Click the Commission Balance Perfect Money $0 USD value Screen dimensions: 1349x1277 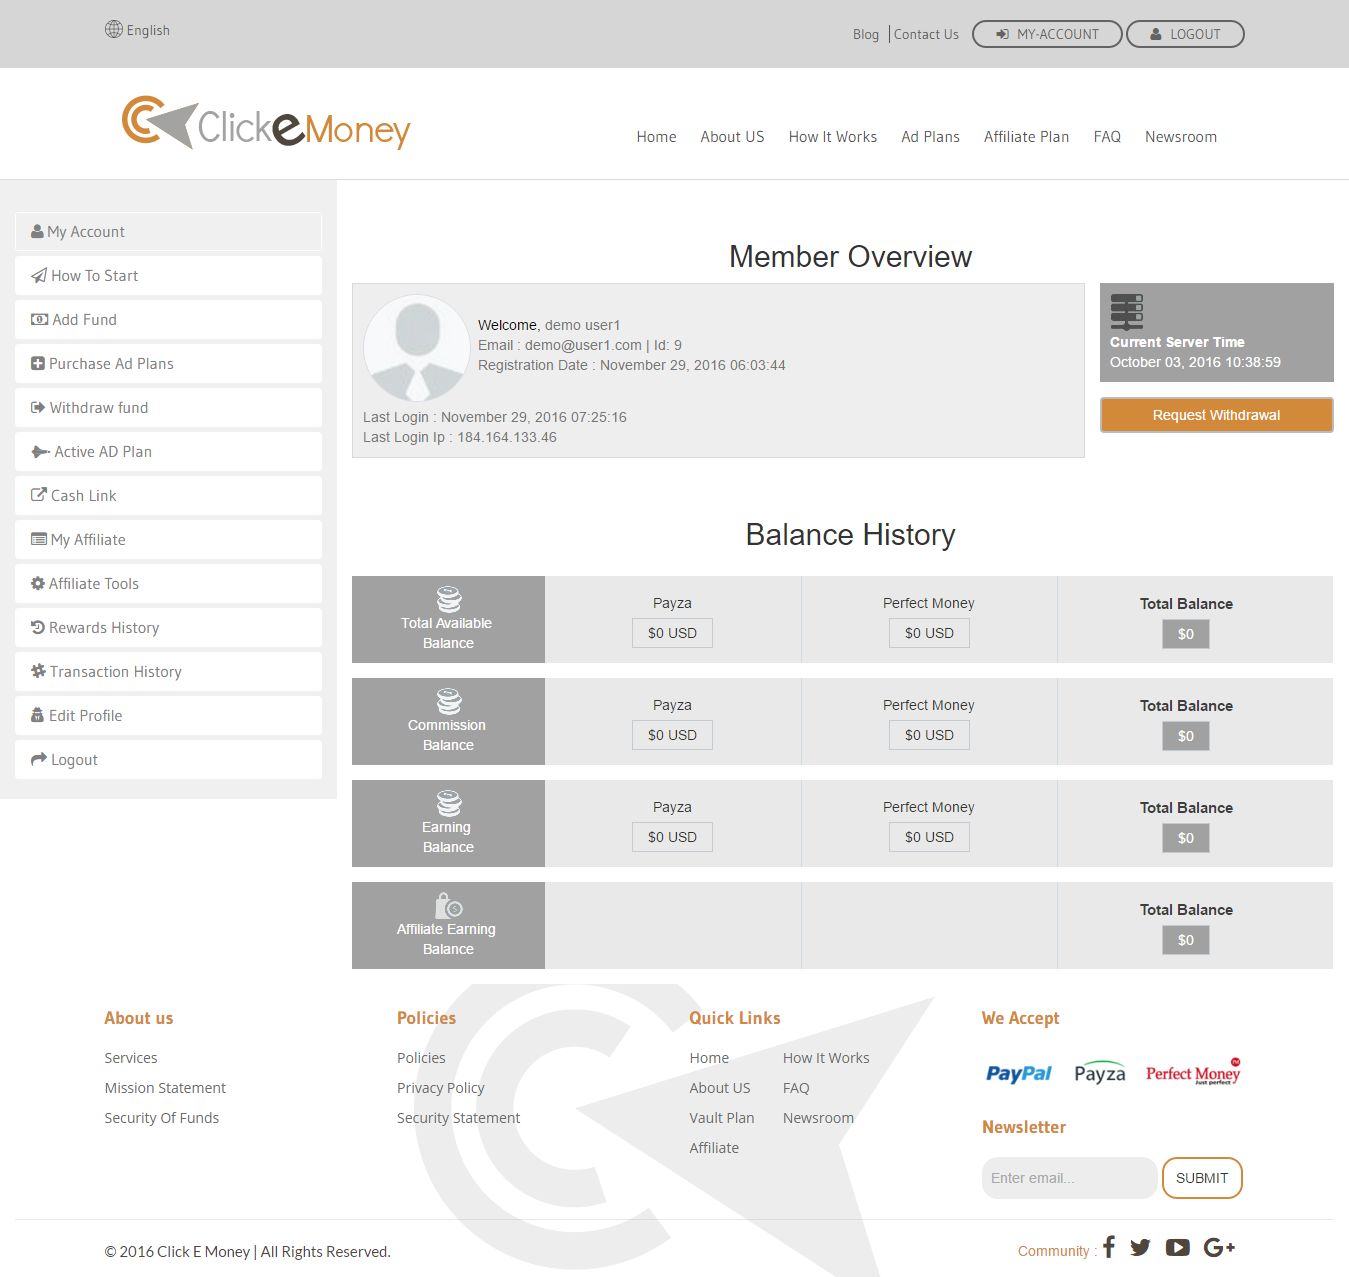(929, 735)
